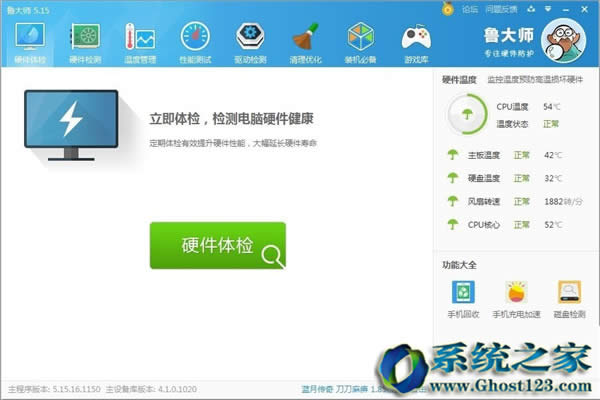Open the 手机回收 phone recycling tool

click(465, 300)
